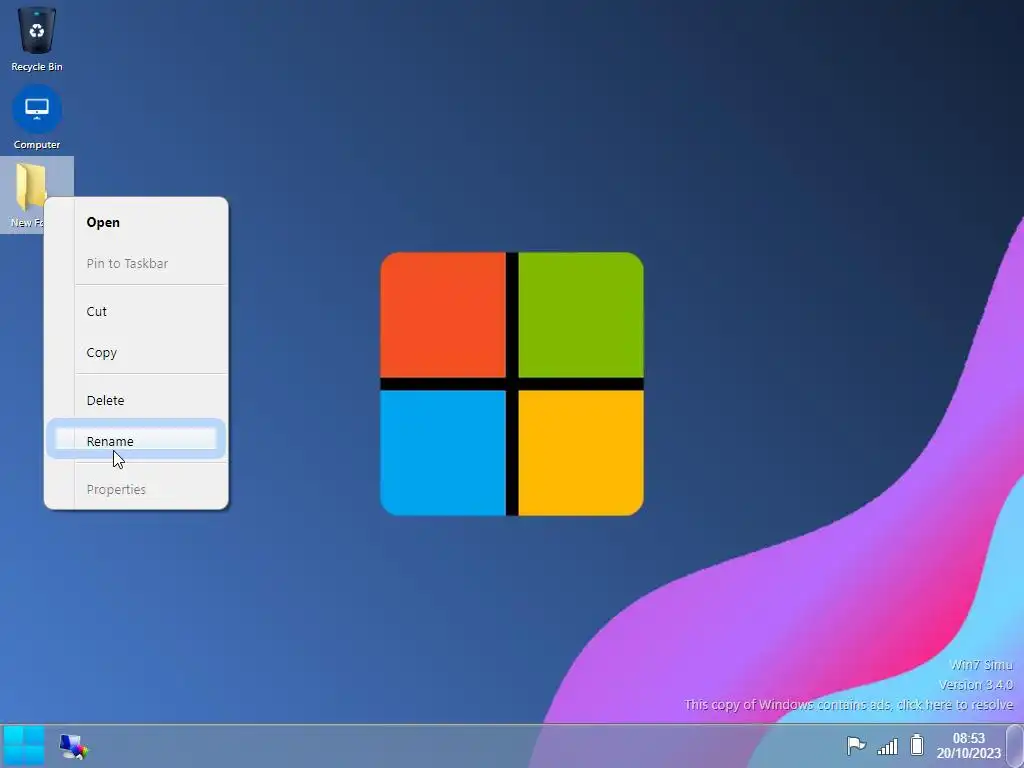Screen dimensions: 1024x768
Task: Click Show Desktop button at taskbar end
Action: tap(1014, 746)
